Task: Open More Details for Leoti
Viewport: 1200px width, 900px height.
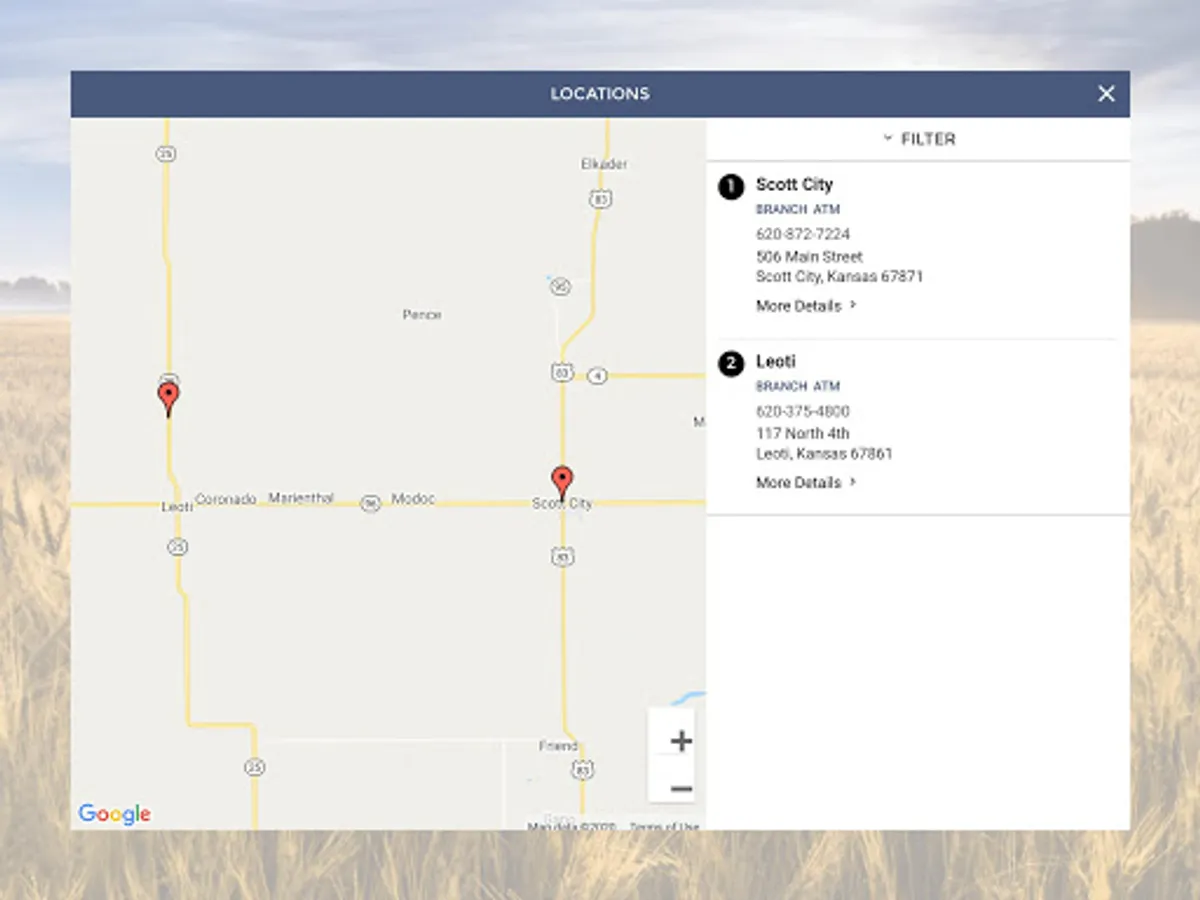Action: coord(806,482)
